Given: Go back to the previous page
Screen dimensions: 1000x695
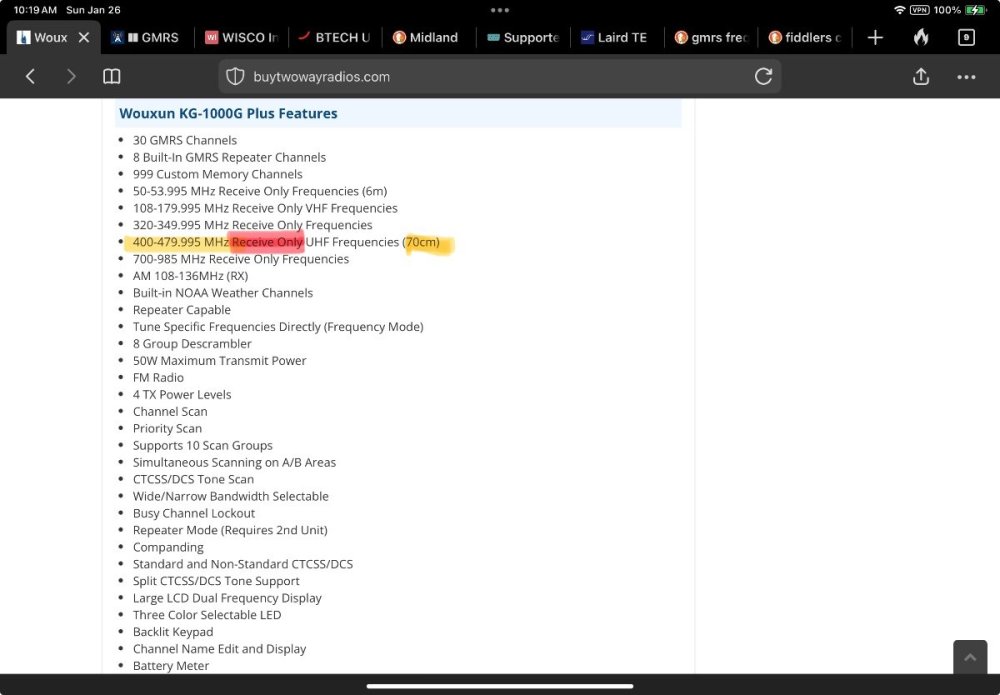Looking at the screenshot, I should [30, 77].
